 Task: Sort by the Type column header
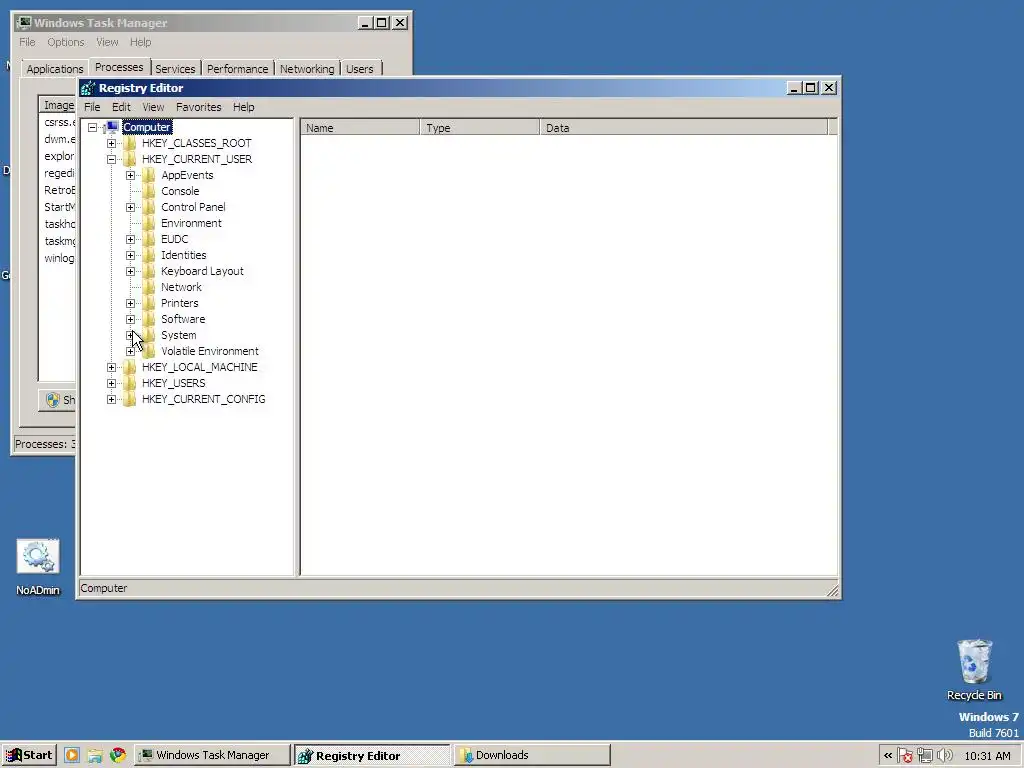click(480, 128)
